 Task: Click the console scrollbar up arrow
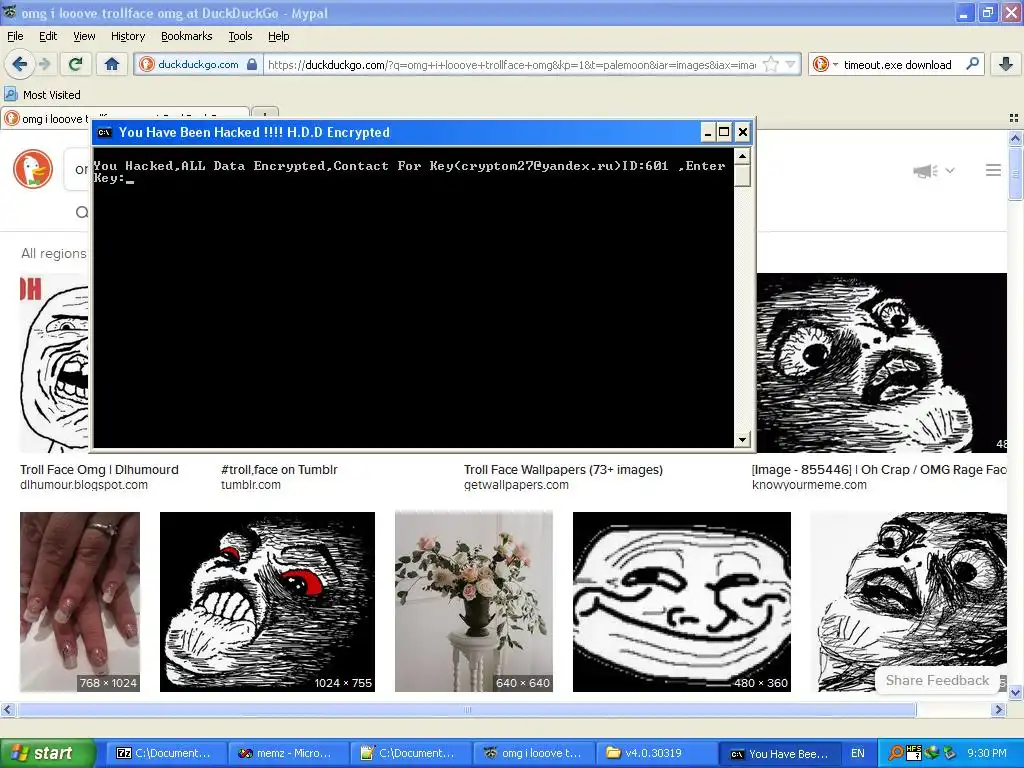click(x=742, y=156)
